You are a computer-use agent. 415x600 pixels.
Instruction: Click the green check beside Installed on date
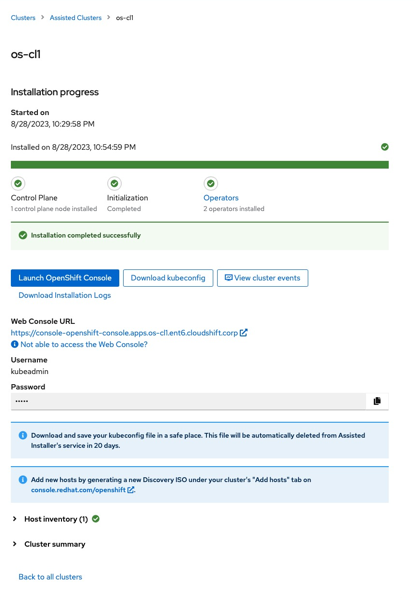point(384,147)
